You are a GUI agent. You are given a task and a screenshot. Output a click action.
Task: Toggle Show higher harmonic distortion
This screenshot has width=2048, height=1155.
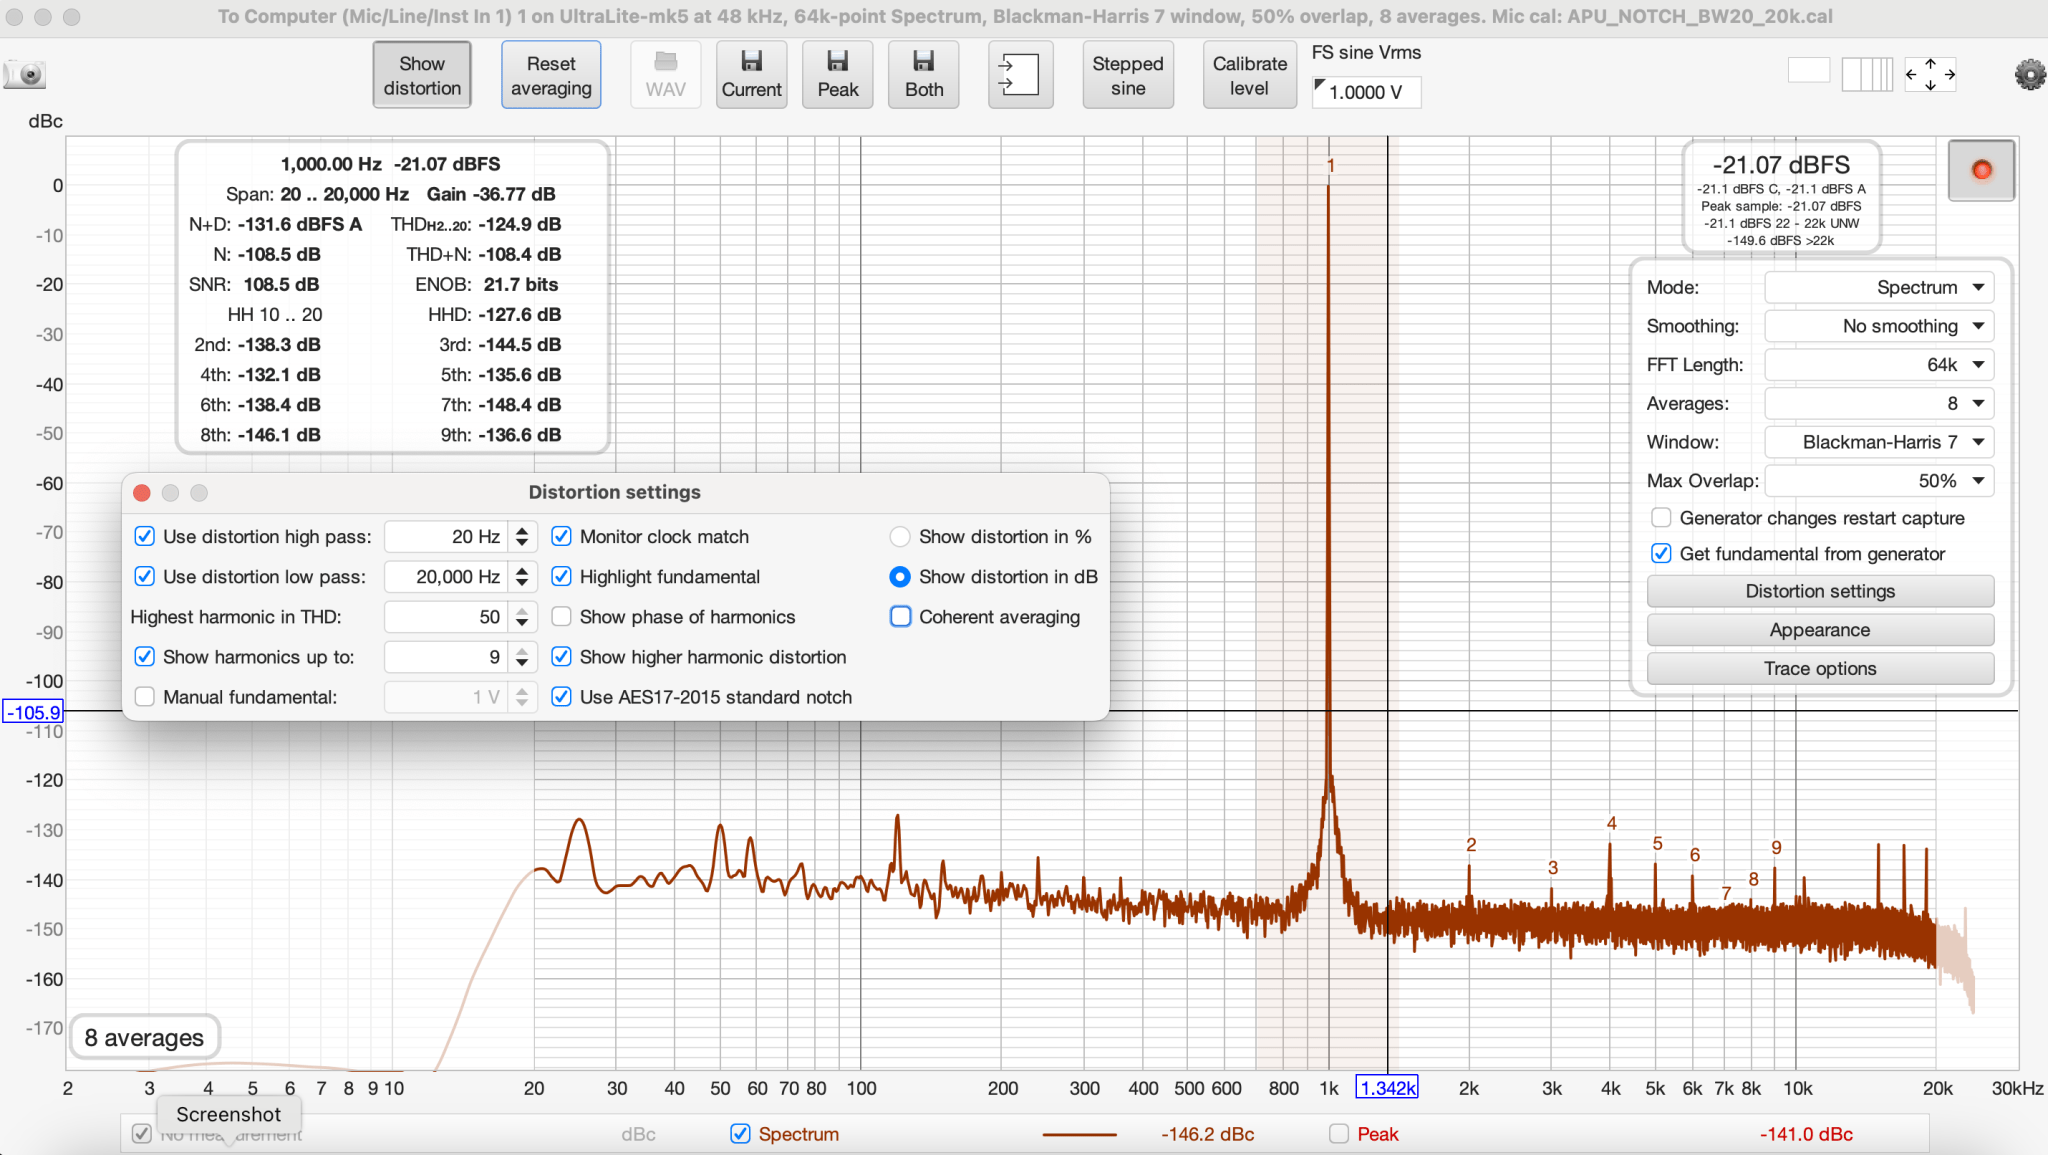click(x=562, y=657)
